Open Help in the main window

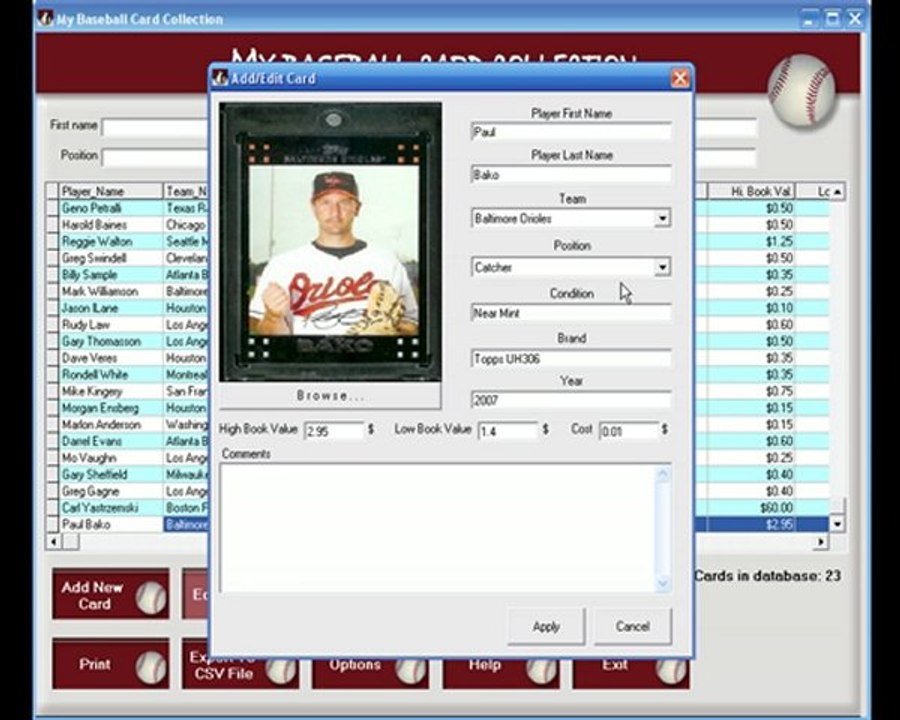(x=501, y=673)
